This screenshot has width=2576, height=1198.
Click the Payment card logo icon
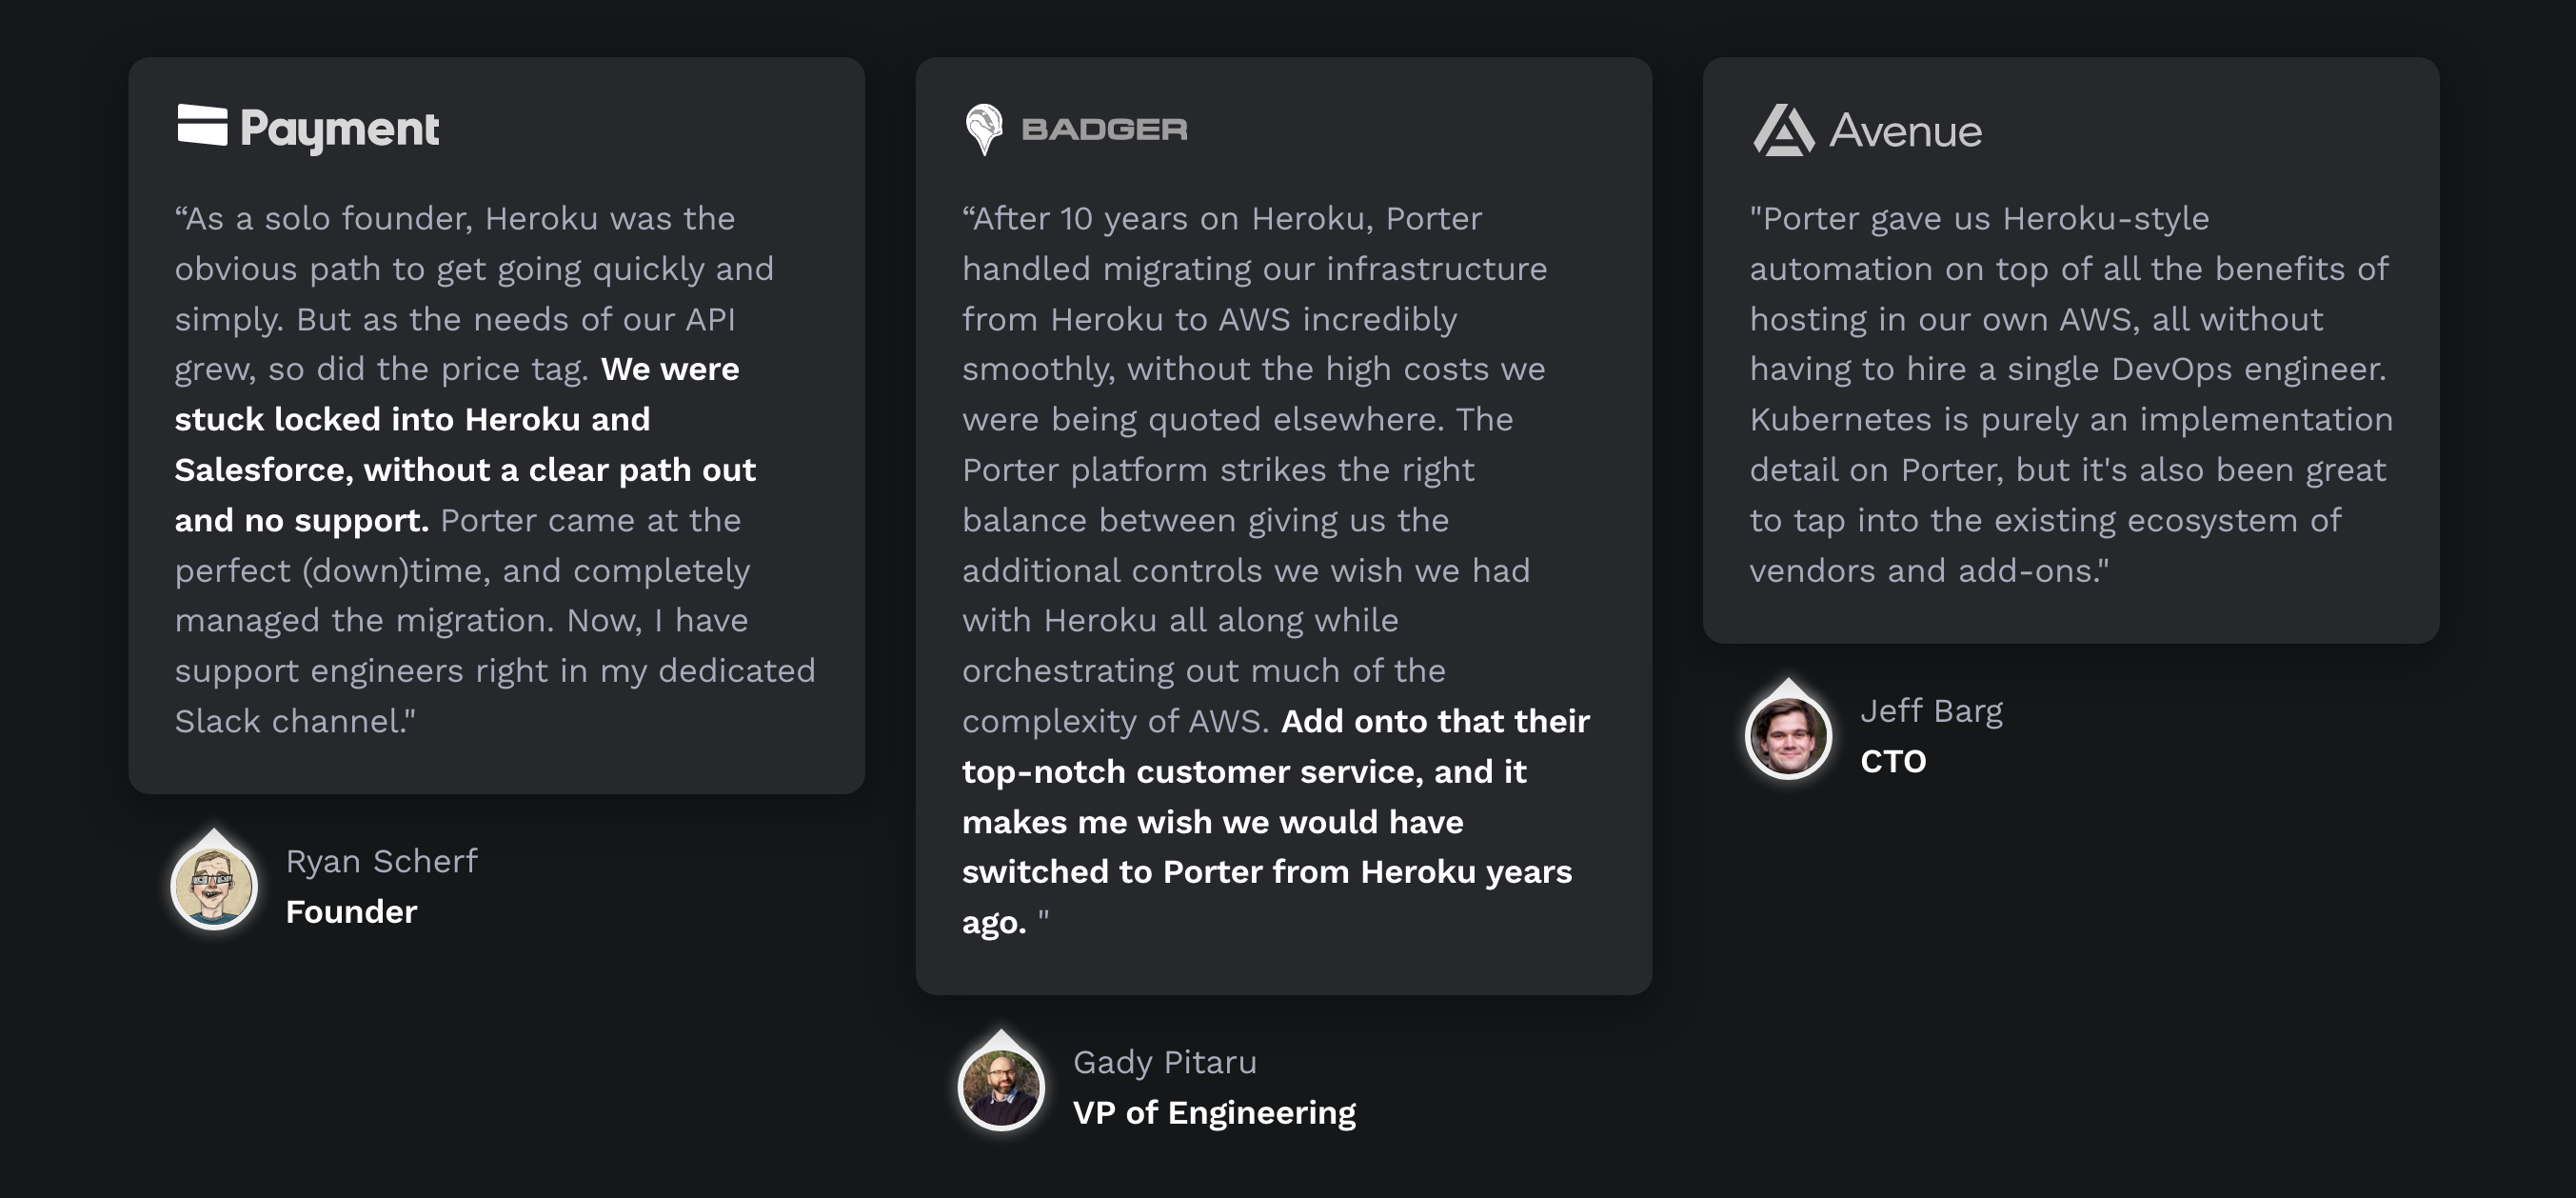(202, 125)
